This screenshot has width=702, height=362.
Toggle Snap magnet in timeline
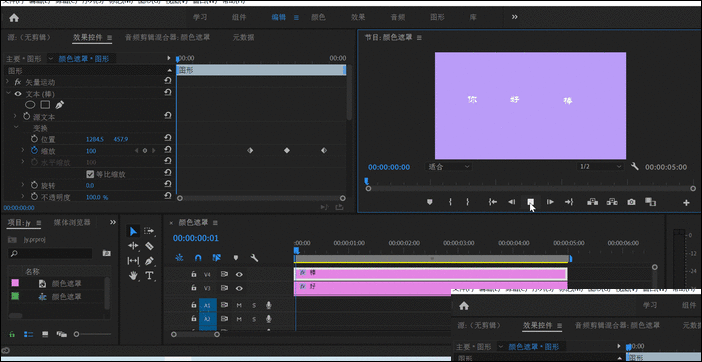[x=198, y=258]
